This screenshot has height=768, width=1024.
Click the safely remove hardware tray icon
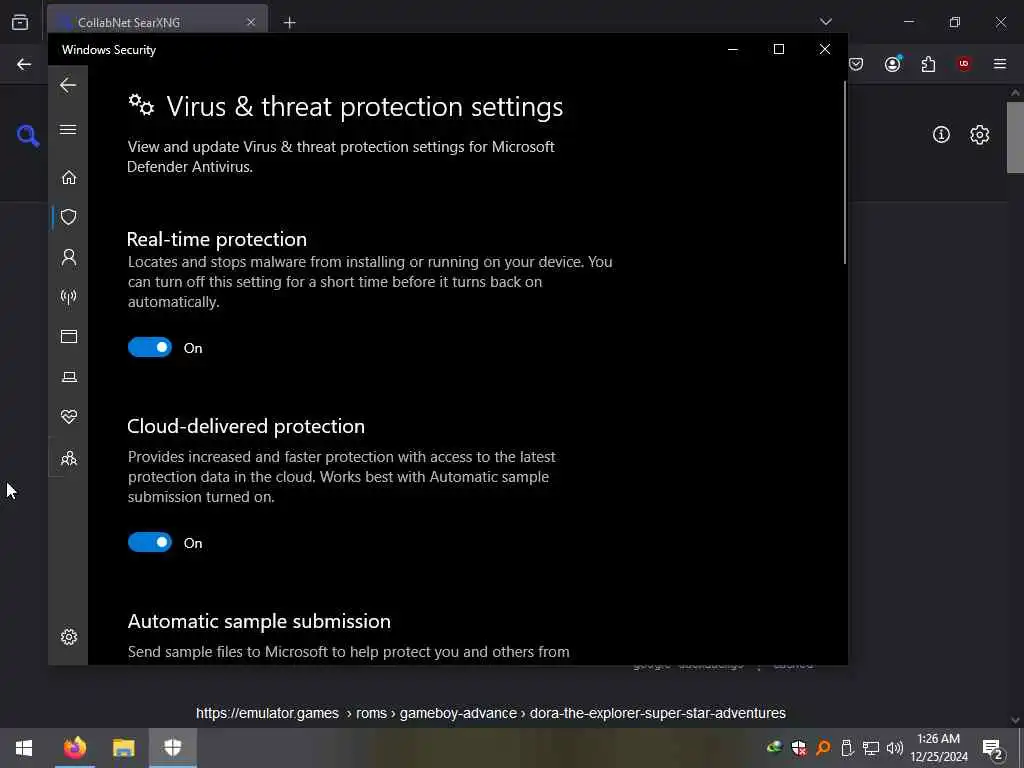847,748
